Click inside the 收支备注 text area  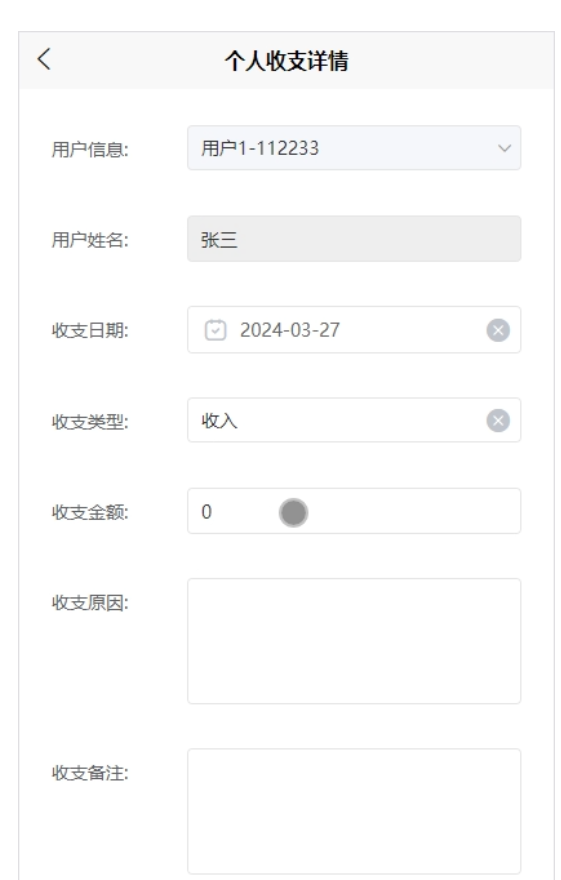coord(354,811)
